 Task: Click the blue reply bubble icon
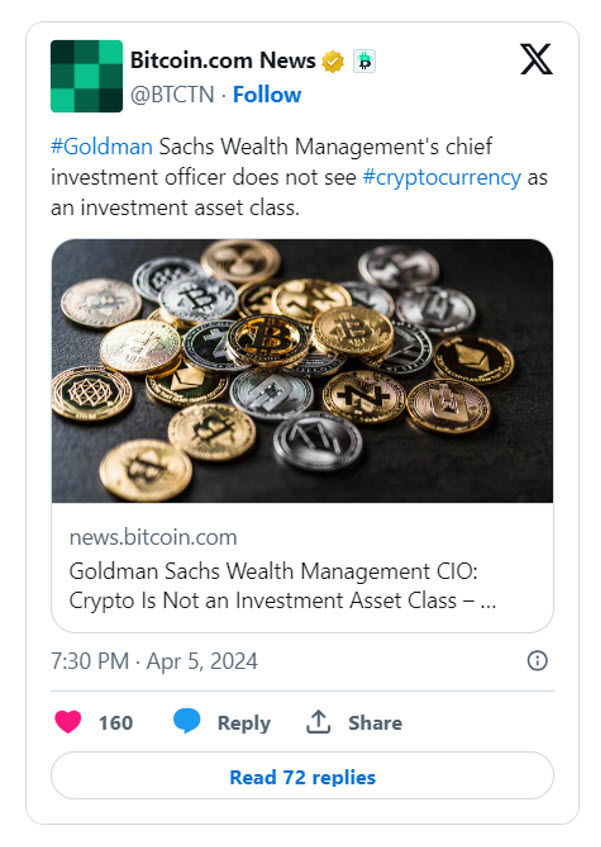coord(186,722)
